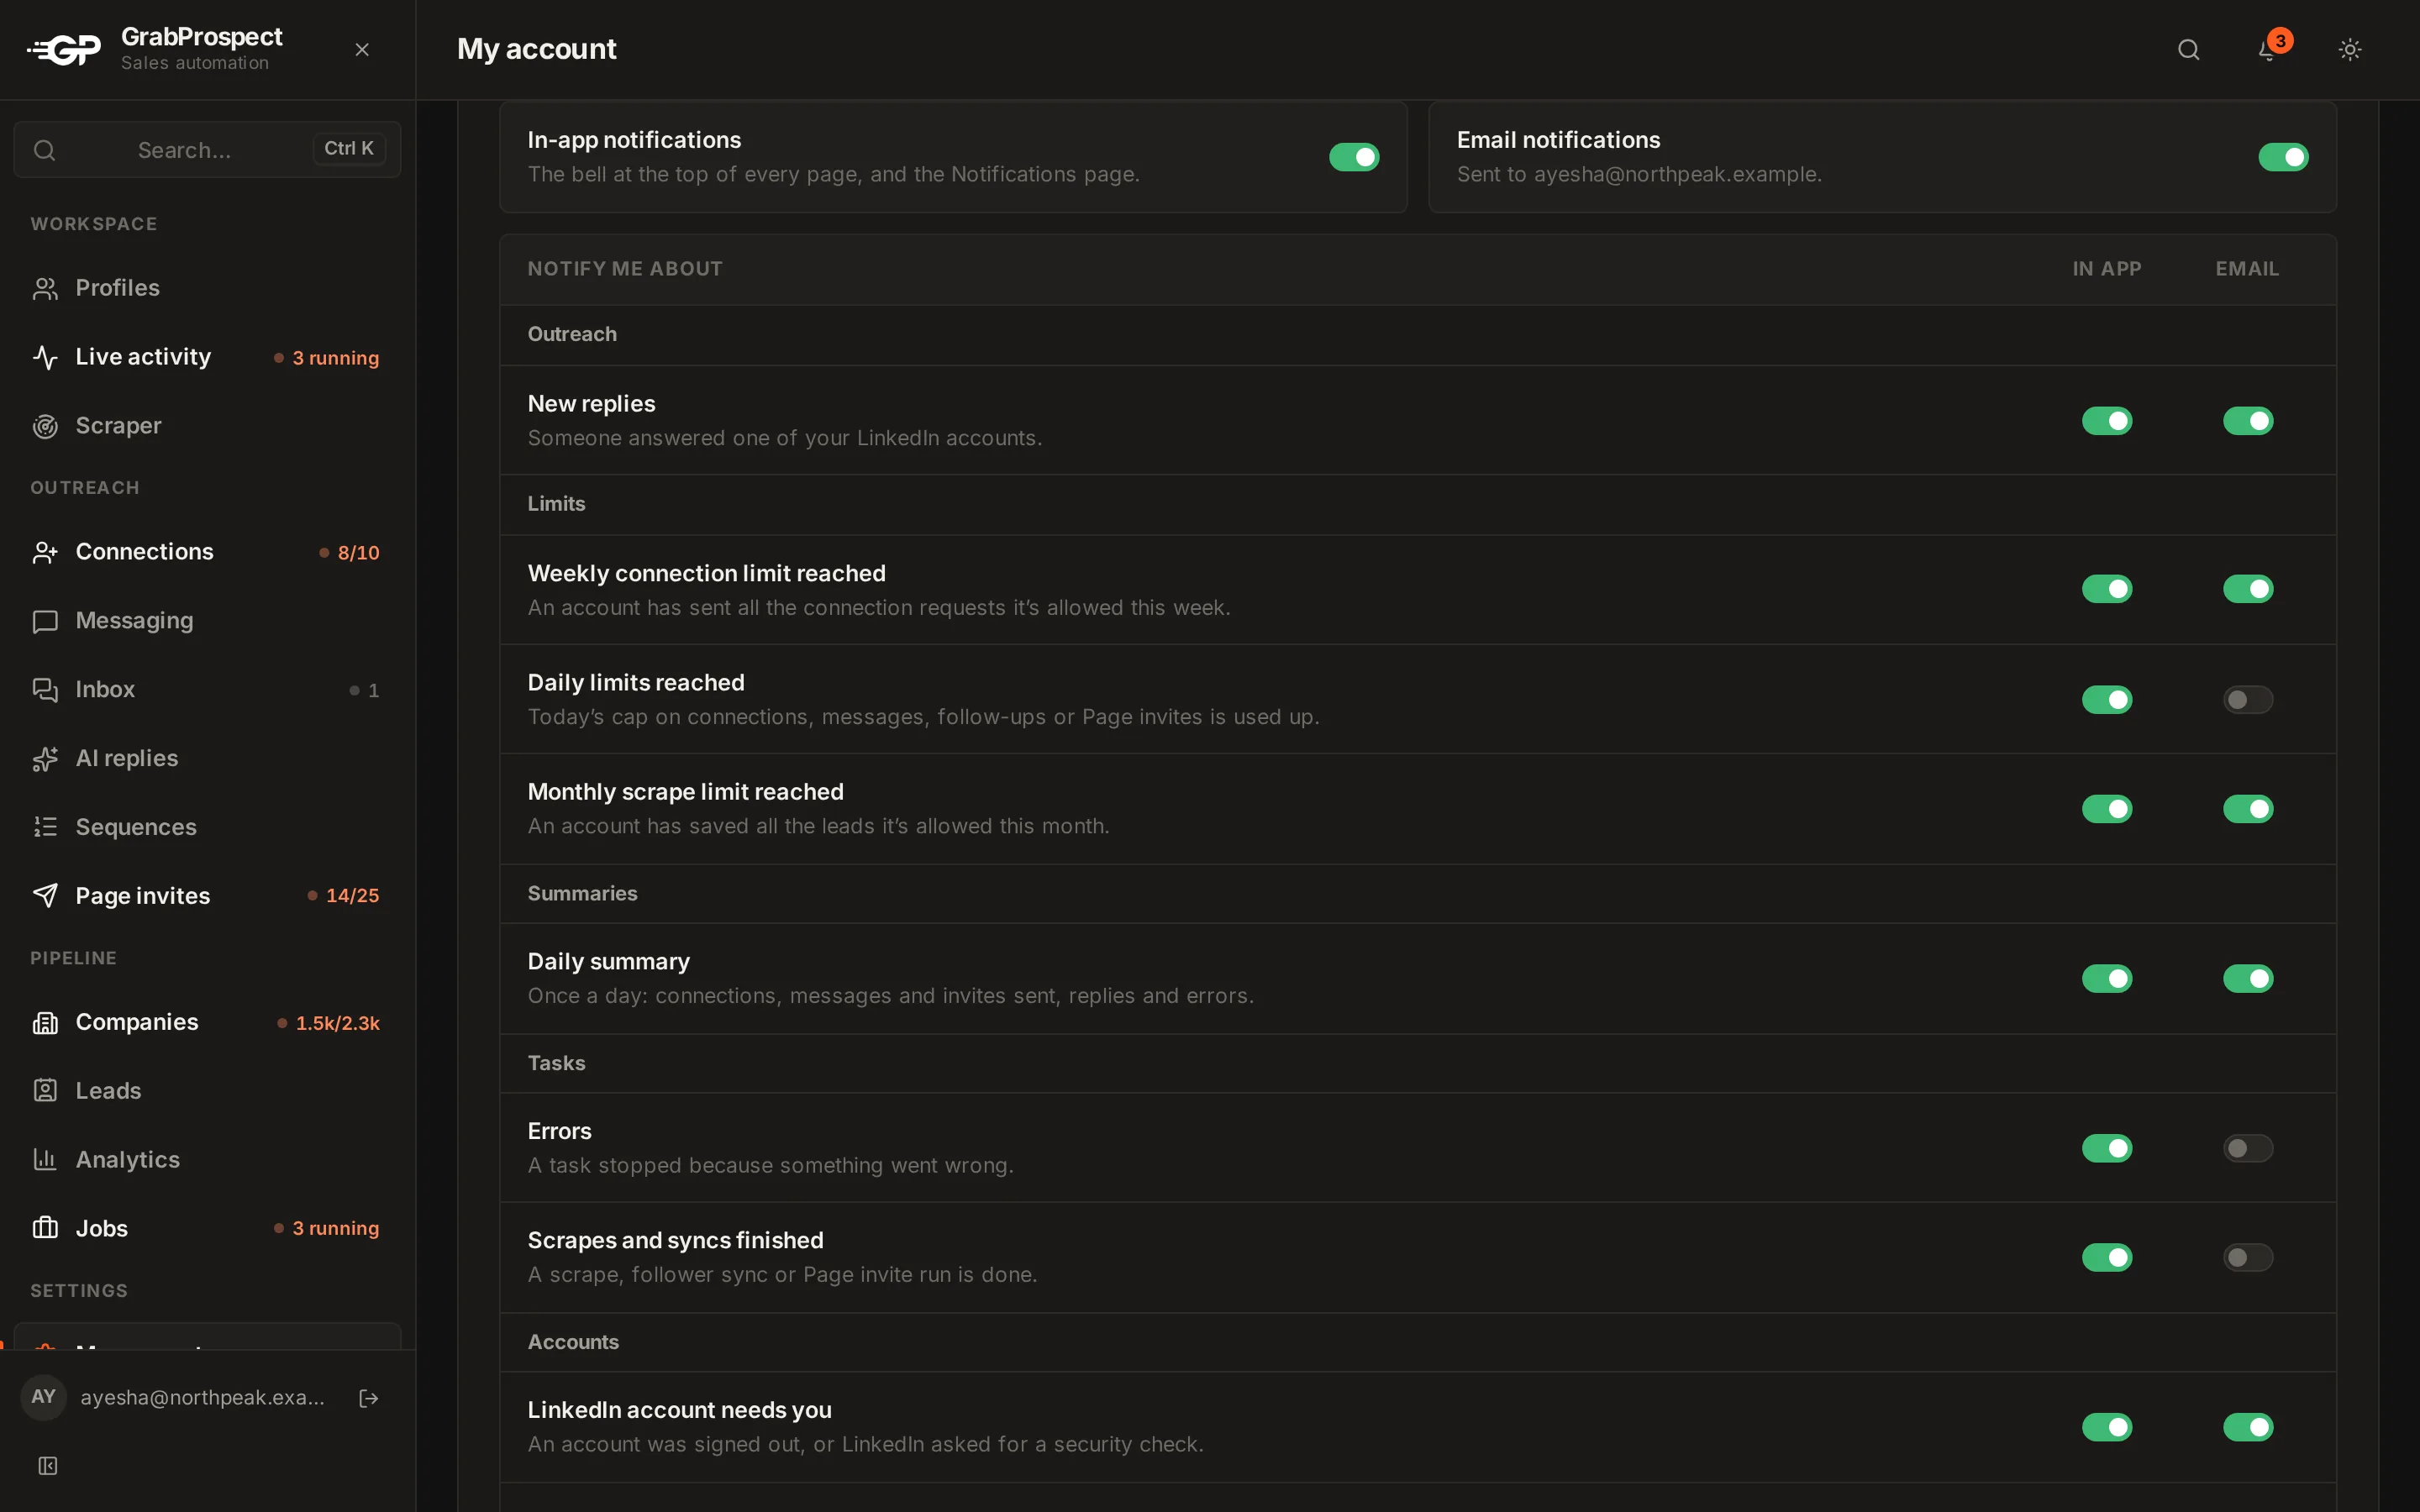Sign out using the logout icon

pos(369,1398)
